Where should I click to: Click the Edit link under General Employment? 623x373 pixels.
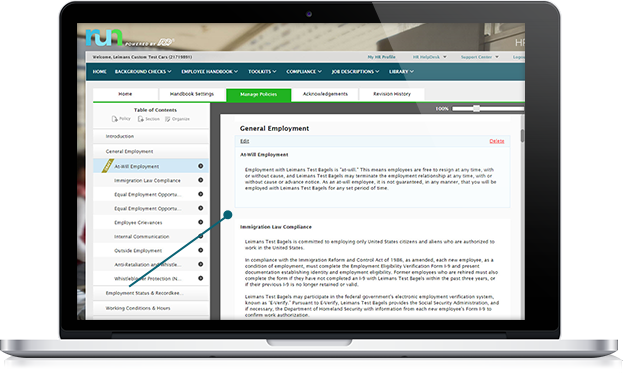click(244, 141)
